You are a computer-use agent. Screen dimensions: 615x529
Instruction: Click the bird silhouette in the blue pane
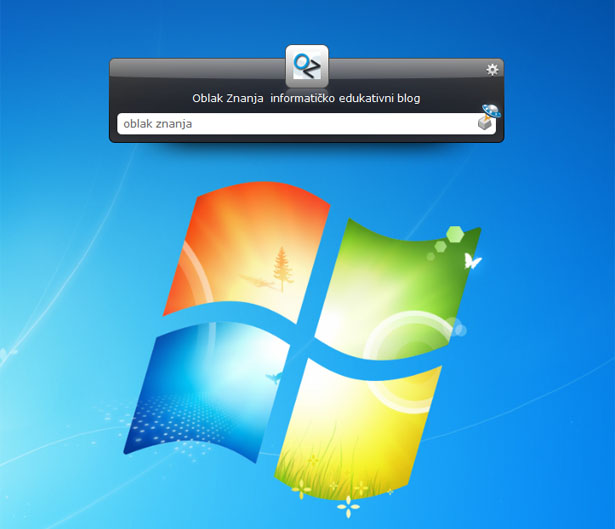[x=272, y=377]
